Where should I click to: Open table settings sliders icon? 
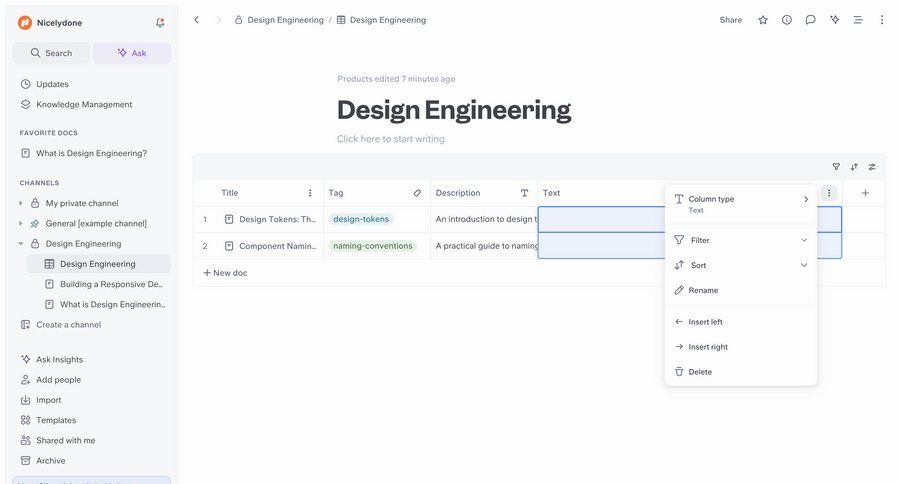pyautogui.click(x=872, y=167)
